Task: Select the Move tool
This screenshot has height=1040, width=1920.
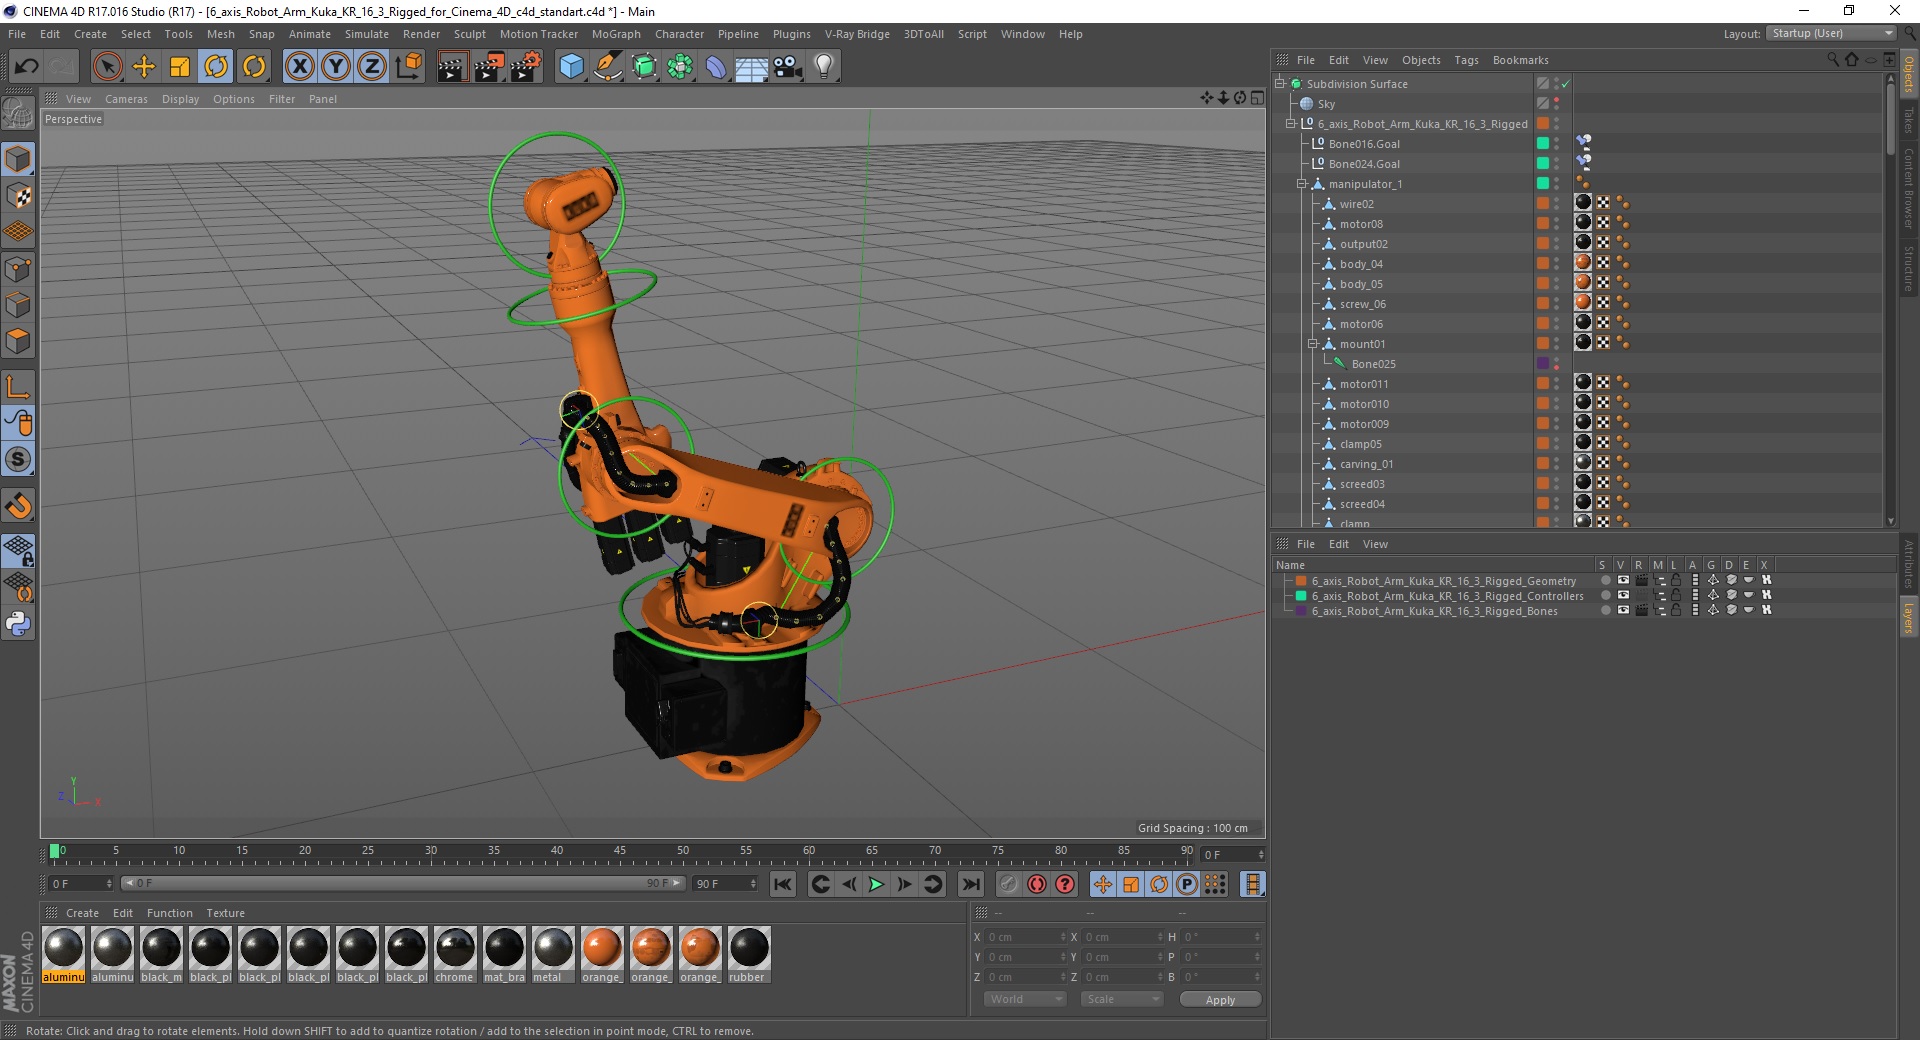Action: pos(144,67)
